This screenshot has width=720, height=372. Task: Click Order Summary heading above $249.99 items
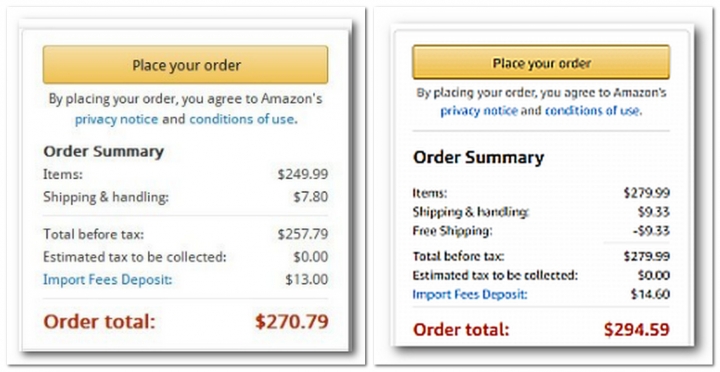[x=103, y=152]
